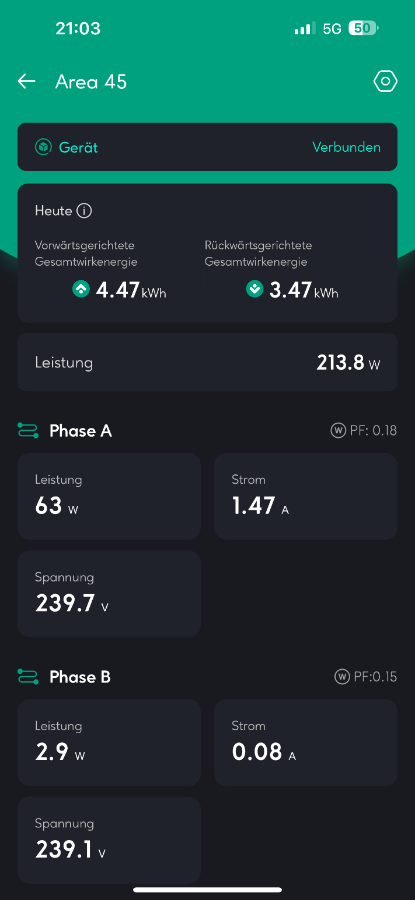Tap the Area 45 page title
The width and height of the screenshot is (415, 900).
91,82
